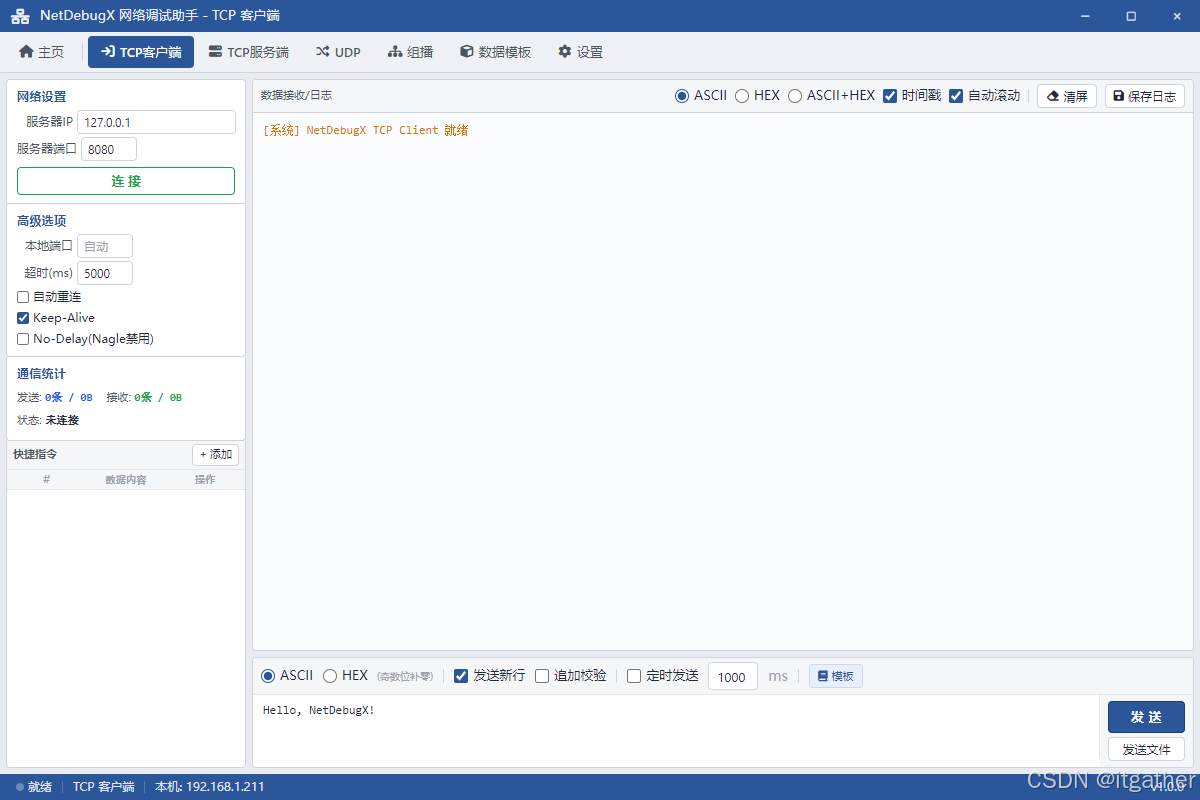Viewport: 1200px width, 800px height.
Task: Click the 连接 connect button
Action: 126,181
